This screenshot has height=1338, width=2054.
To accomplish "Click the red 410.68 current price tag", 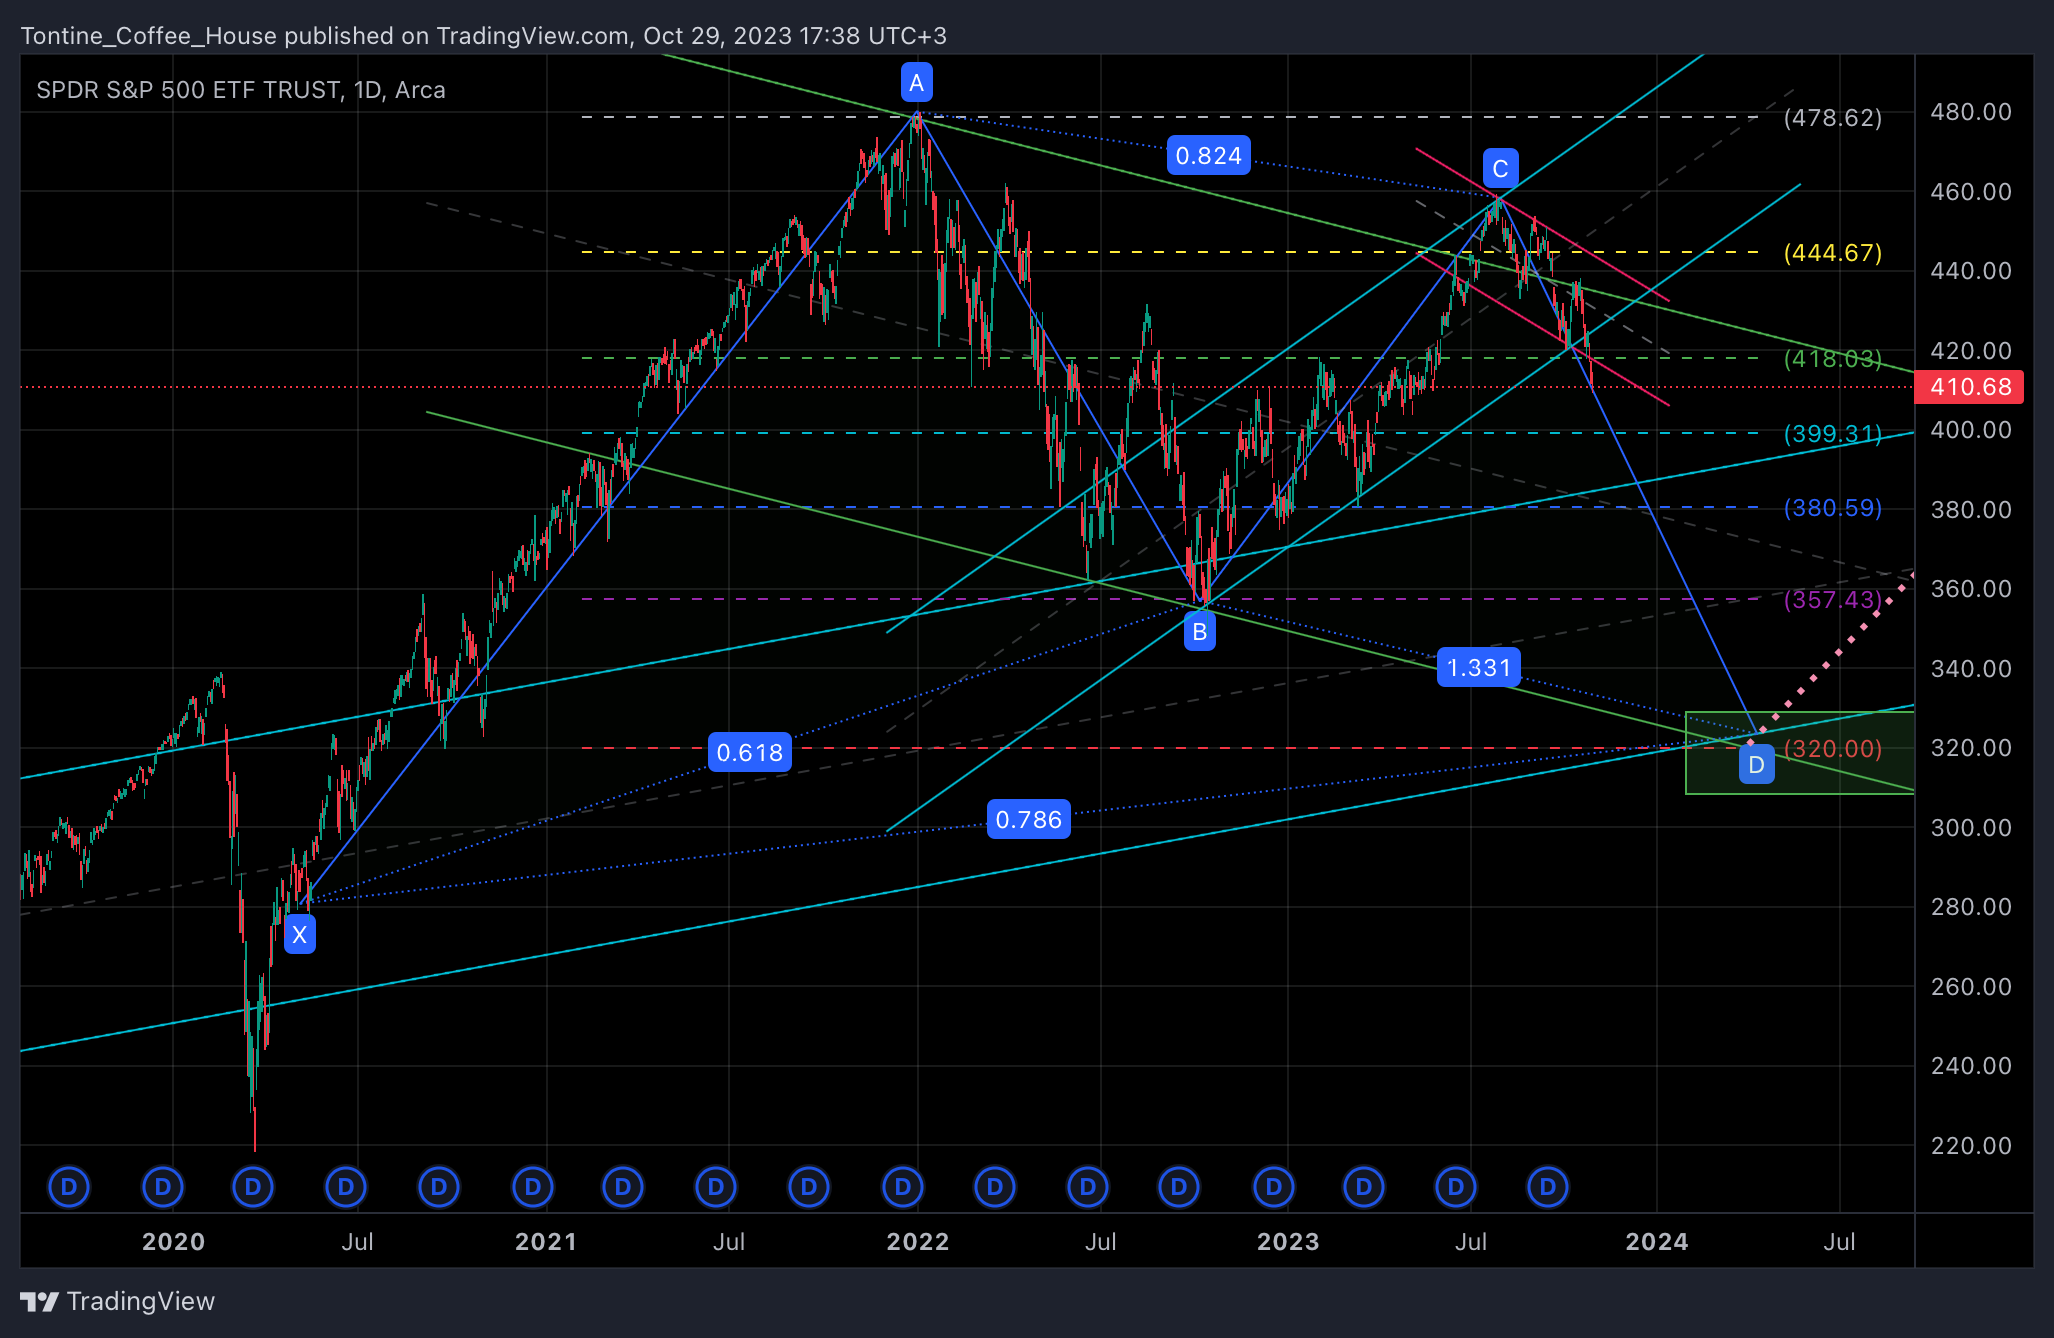I will click(x=1968, y=387).
